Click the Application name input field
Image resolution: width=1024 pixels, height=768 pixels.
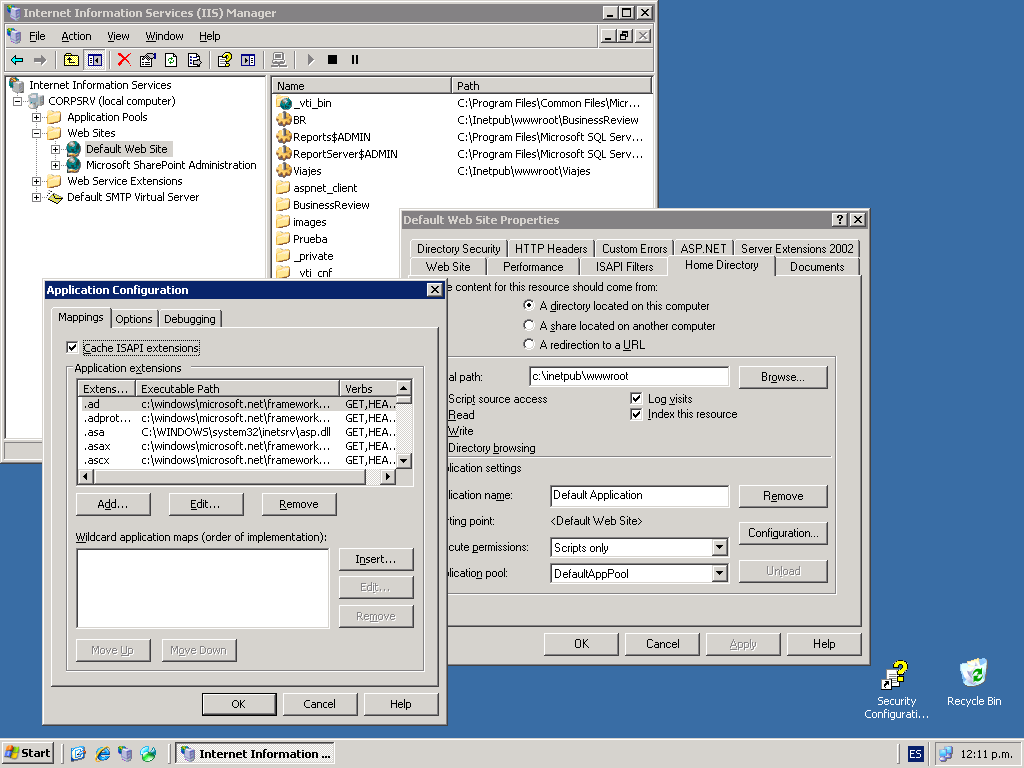(x=639, y=496)
